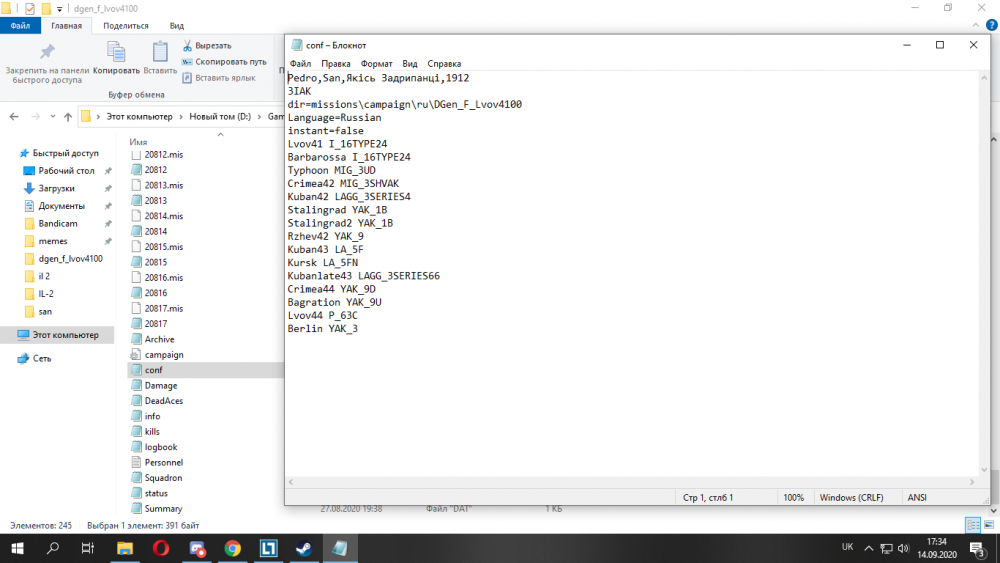
Task: Launch Opera browser from taskbar
Action: coord(161,548)
